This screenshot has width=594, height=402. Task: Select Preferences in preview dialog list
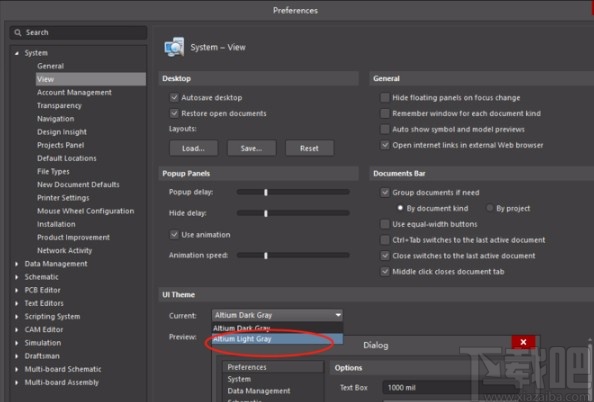[x=247, y=367]
